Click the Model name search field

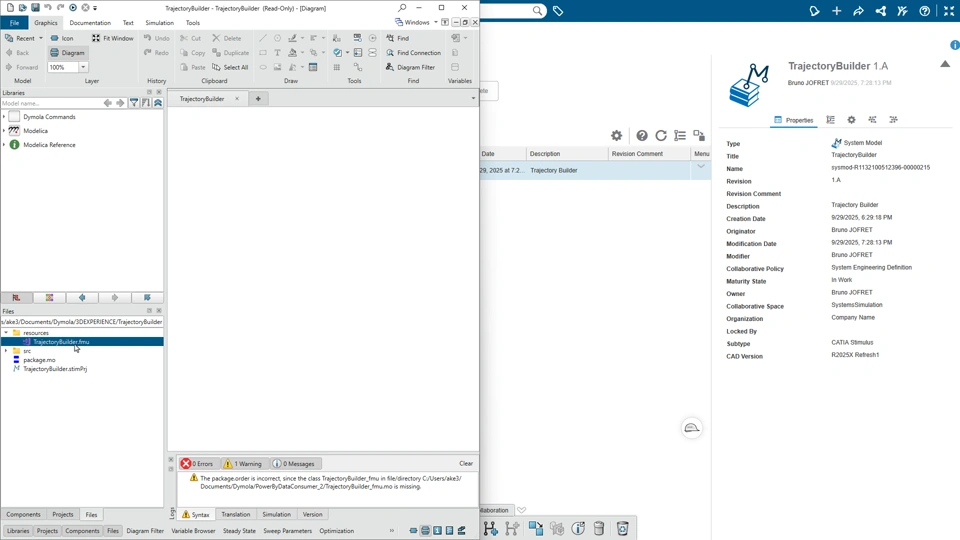(x=50, y=103)
